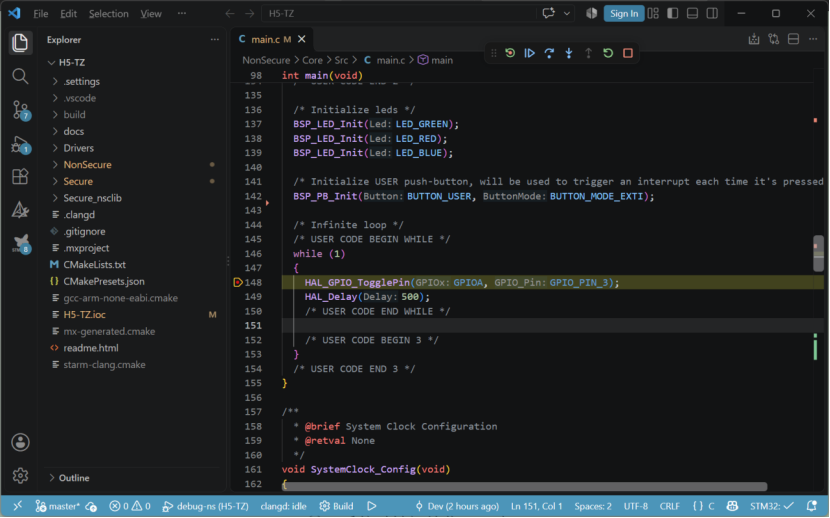The image size is (830, 518).
Task: Click reset device and restart debug icon
Action: 510,53
